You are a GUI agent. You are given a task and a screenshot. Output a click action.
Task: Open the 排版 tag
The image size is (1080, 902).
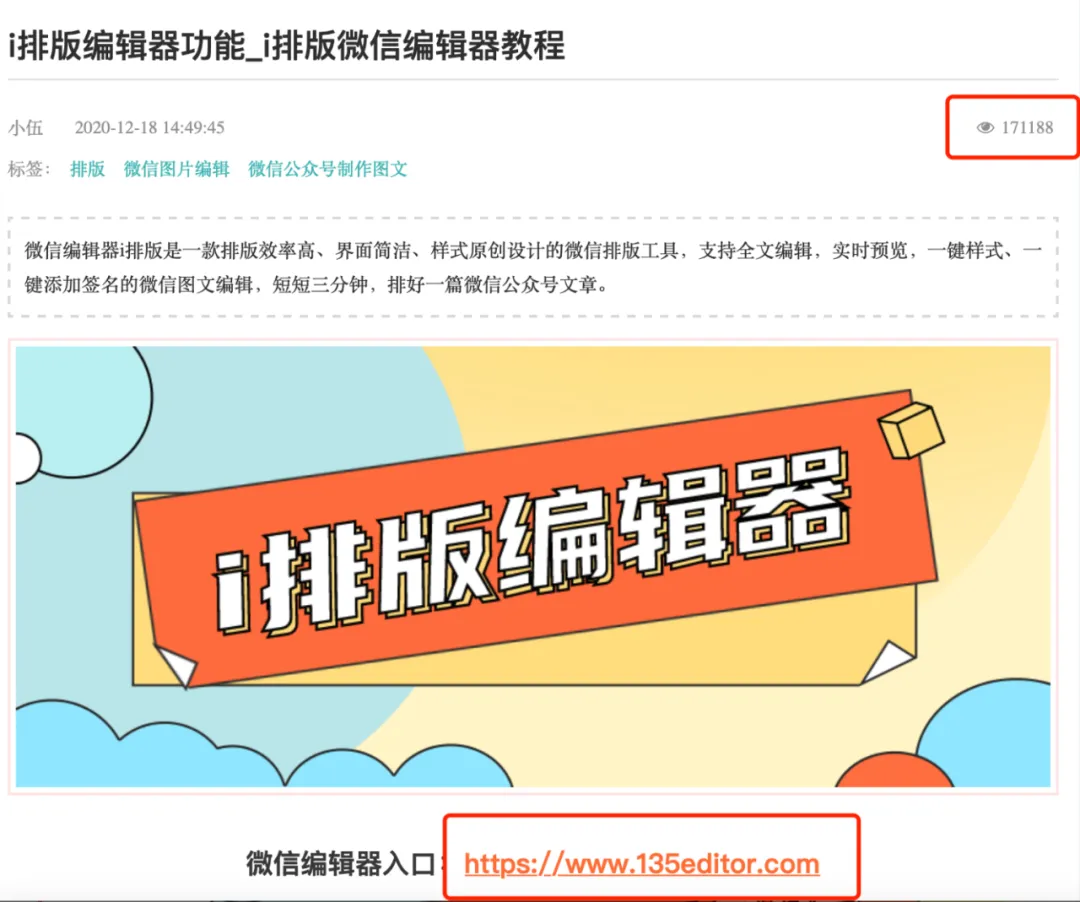coord(87,169)
